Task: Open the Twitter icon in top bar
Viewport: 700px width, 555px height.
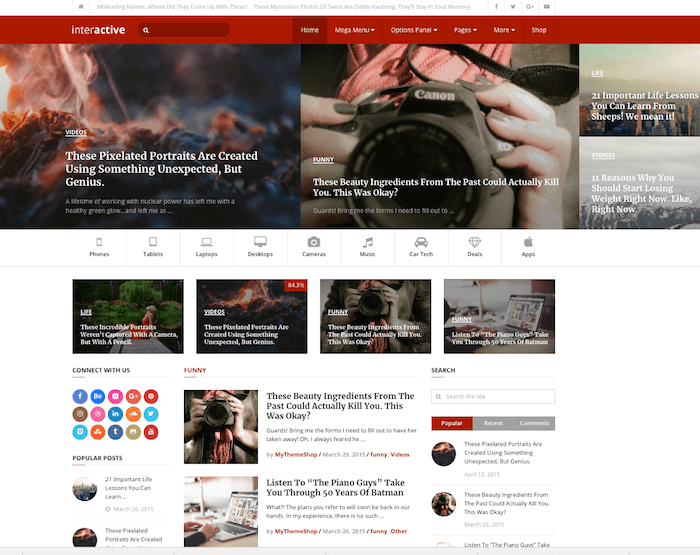Action: (x=513, y=7)
